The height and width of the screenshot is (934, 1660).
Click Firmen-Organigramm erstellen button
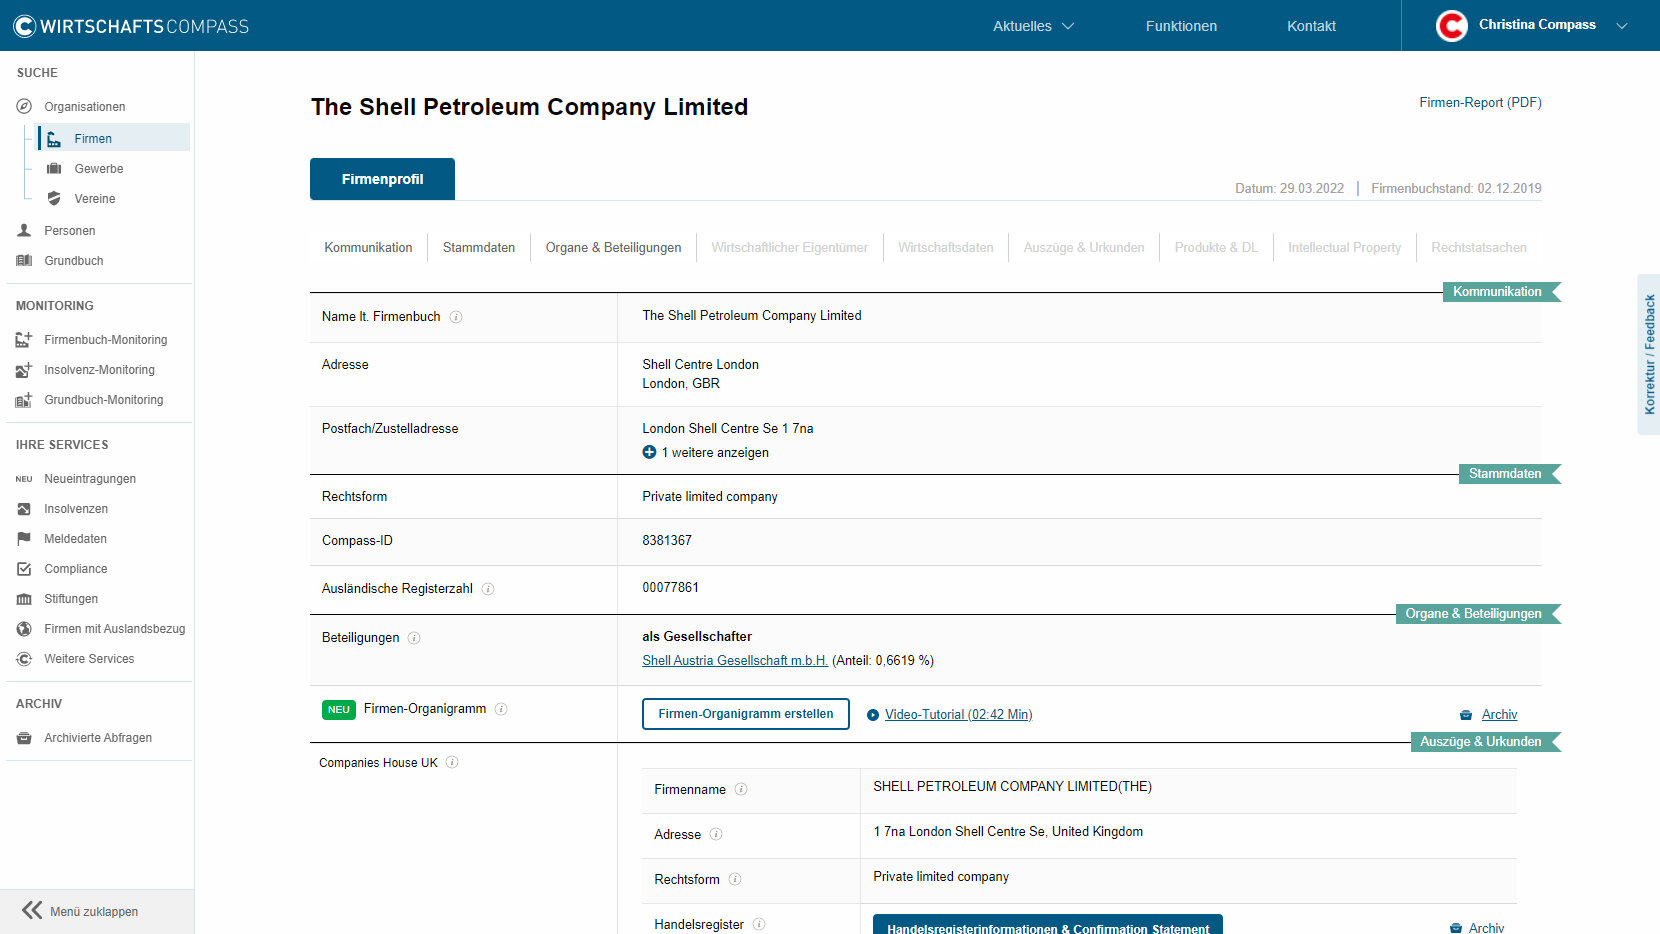(x=746, y=714)
